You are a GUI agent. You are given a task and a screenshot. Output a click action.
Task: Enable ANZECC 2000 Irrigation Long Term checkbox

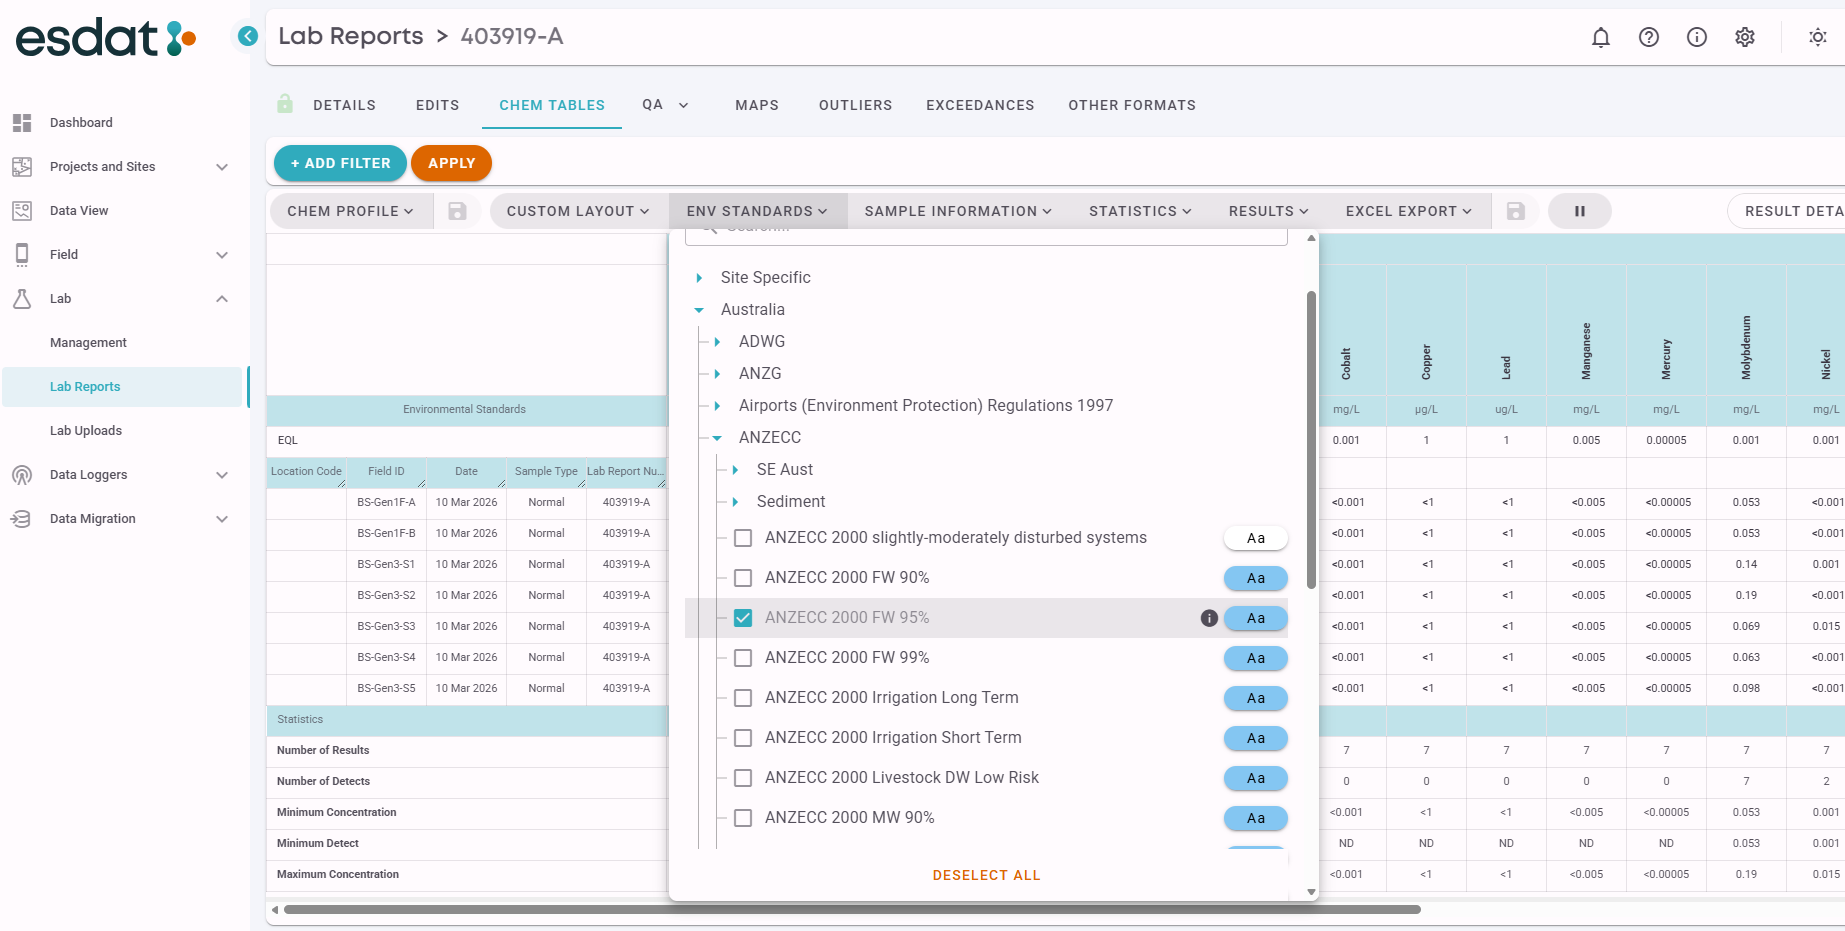[743, 698]
